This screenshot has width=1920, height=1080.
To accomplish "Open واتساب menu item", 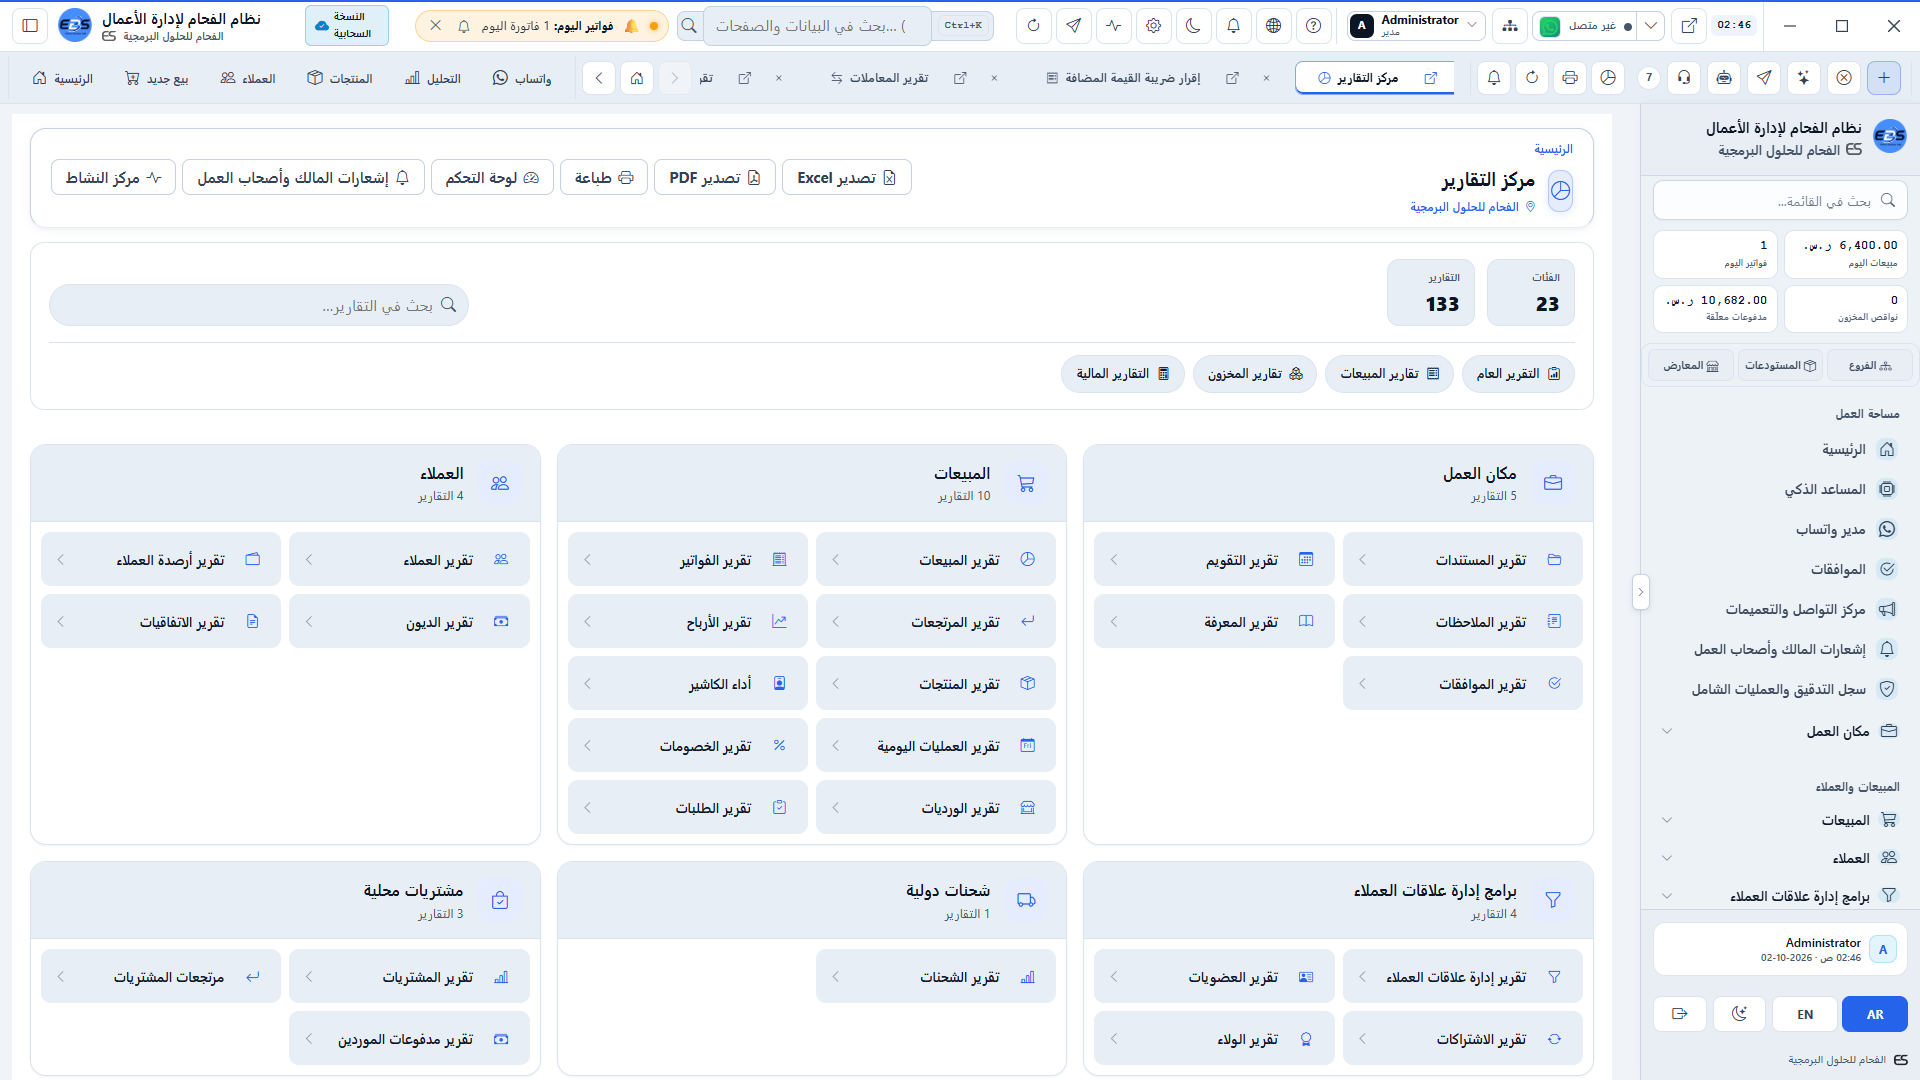I will click(522, 78).
